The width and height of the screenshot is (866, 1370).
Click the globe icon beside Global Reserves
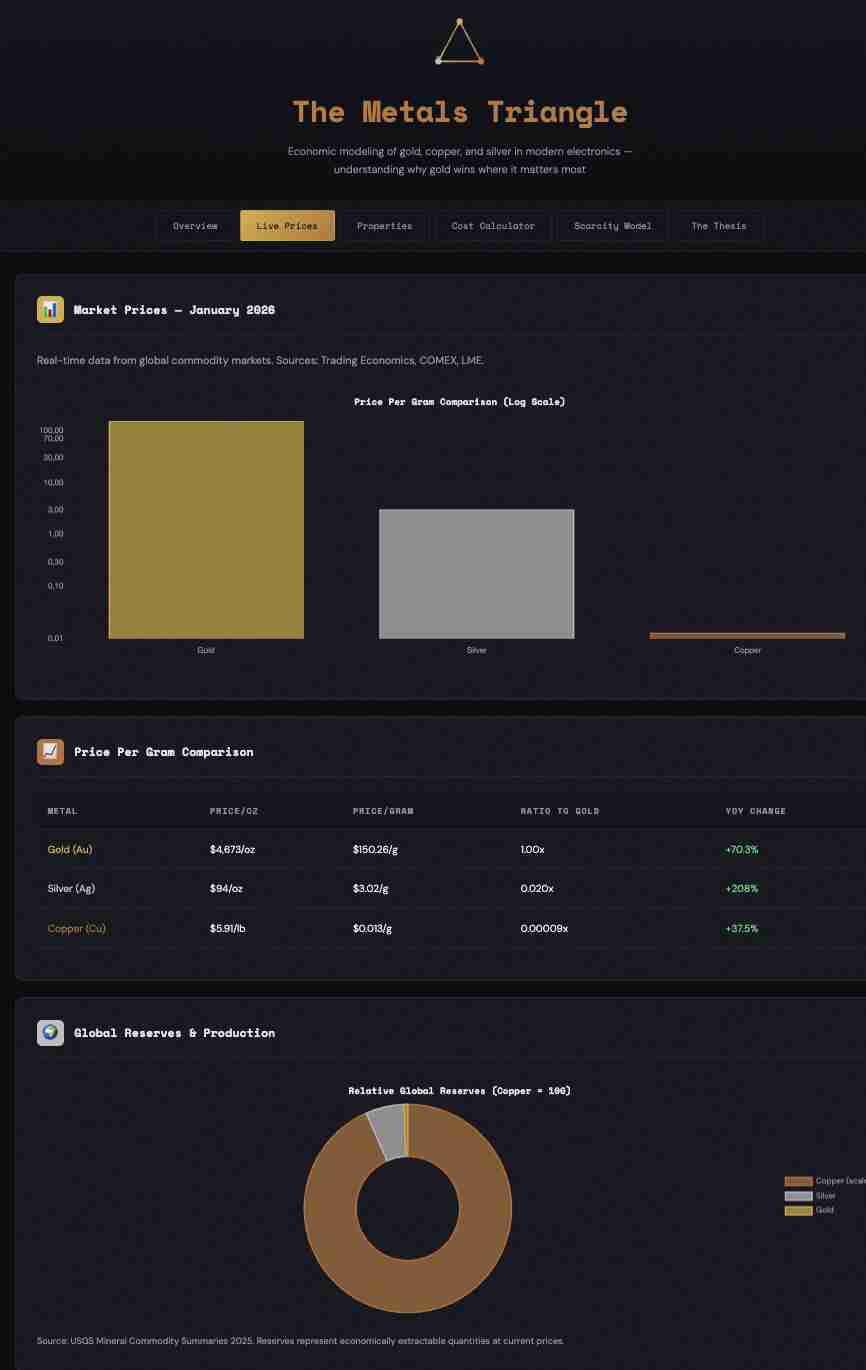[50, 1033]
